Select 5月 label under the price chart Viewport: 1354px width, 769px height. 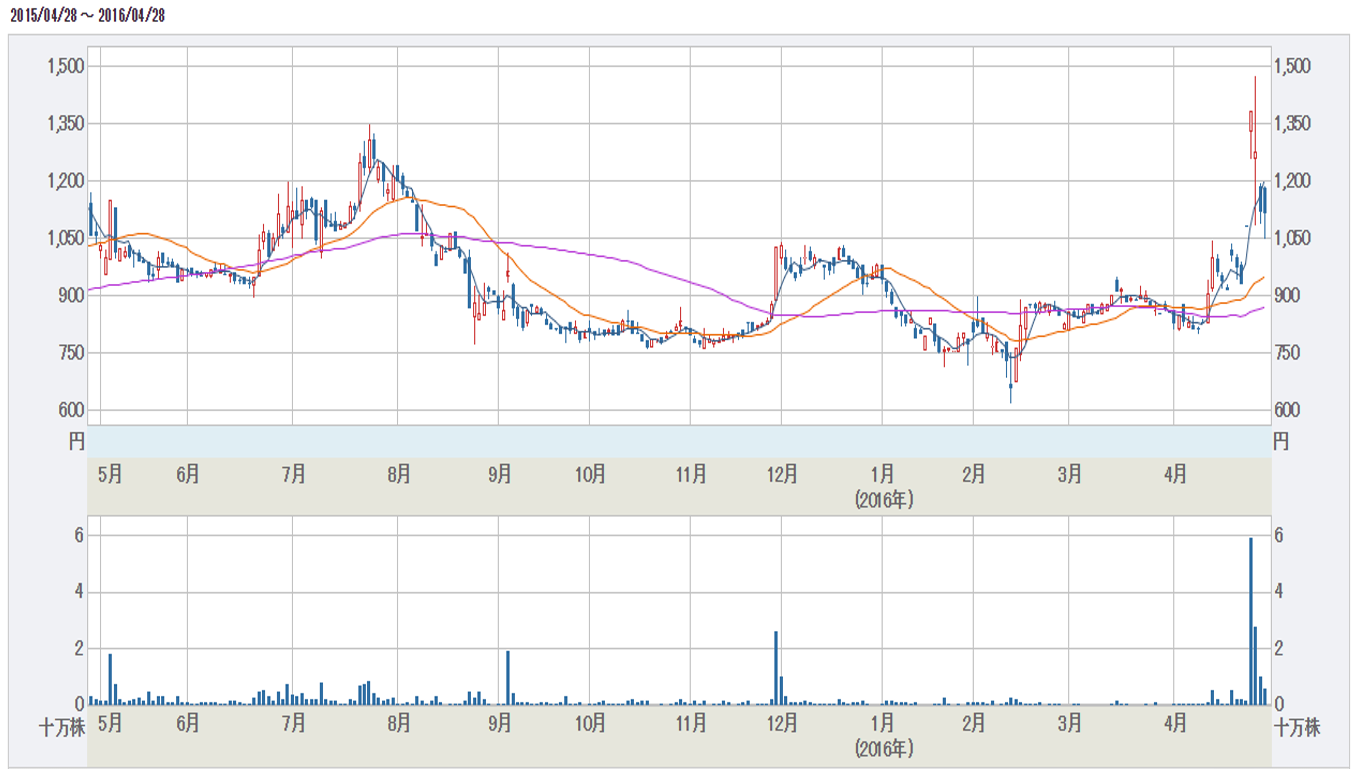111,474
